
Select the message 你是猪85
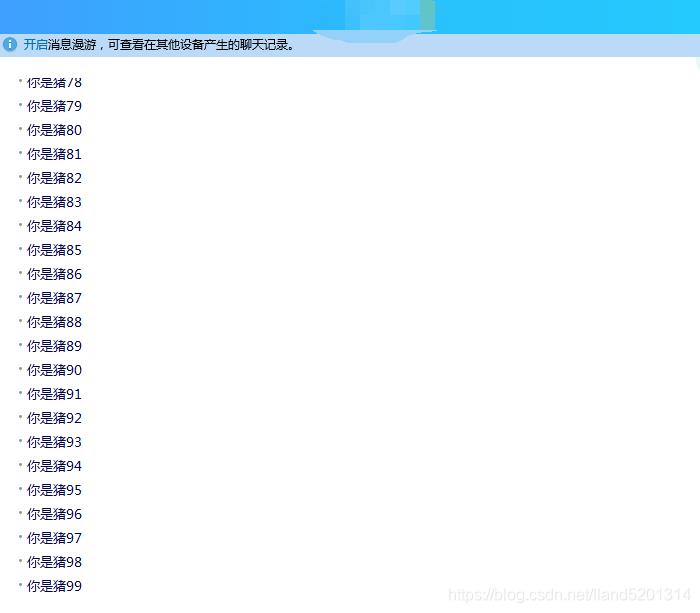pyautogui.click(x=54, y=250)
